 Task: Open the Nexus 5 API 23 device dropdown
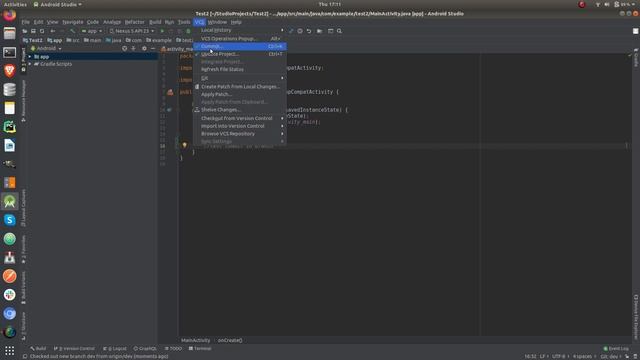click(x=132, y=31)
